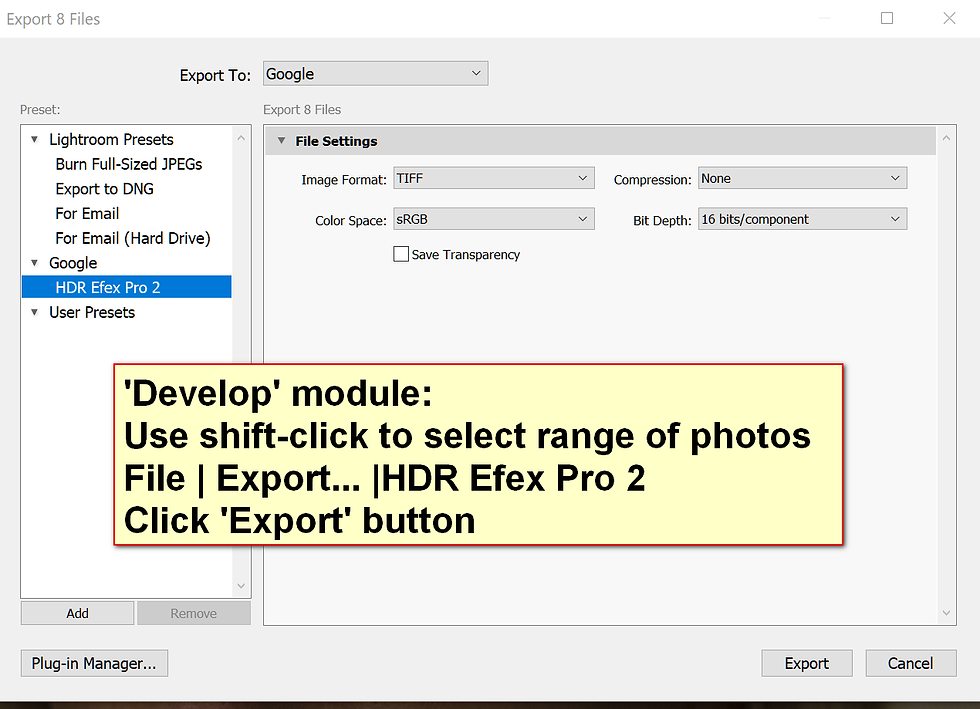The height and width of the screenshot is (709, 980).
Task: Click the Export button
Action: pos(807,663)
